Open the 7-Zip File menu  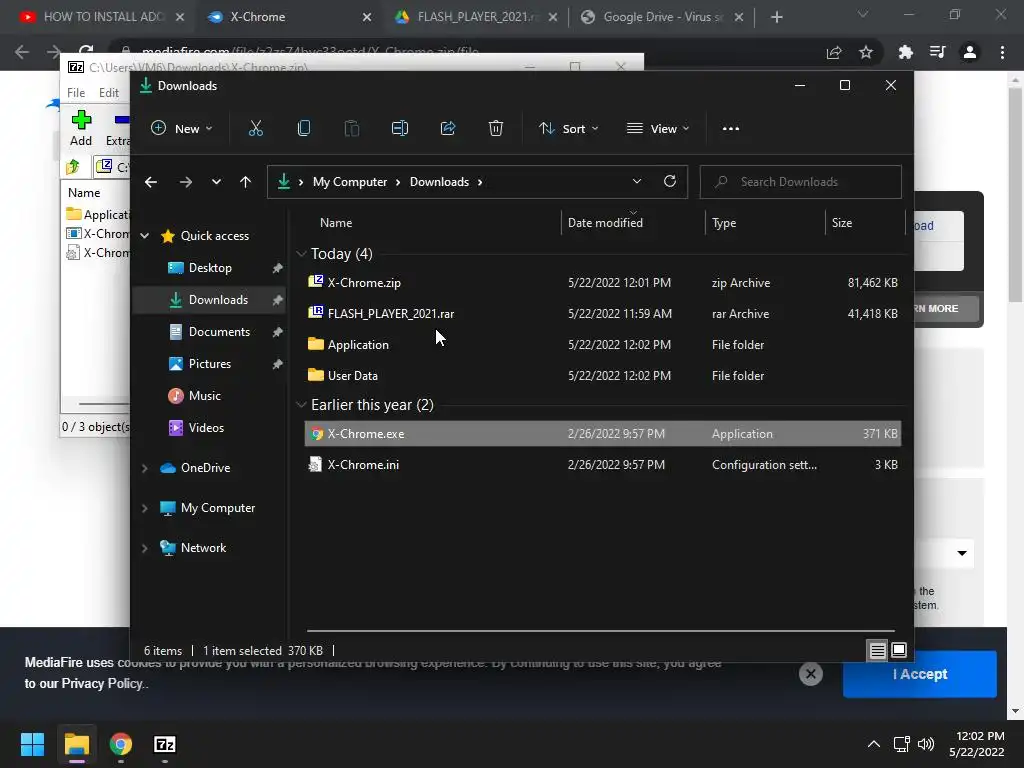76,93
